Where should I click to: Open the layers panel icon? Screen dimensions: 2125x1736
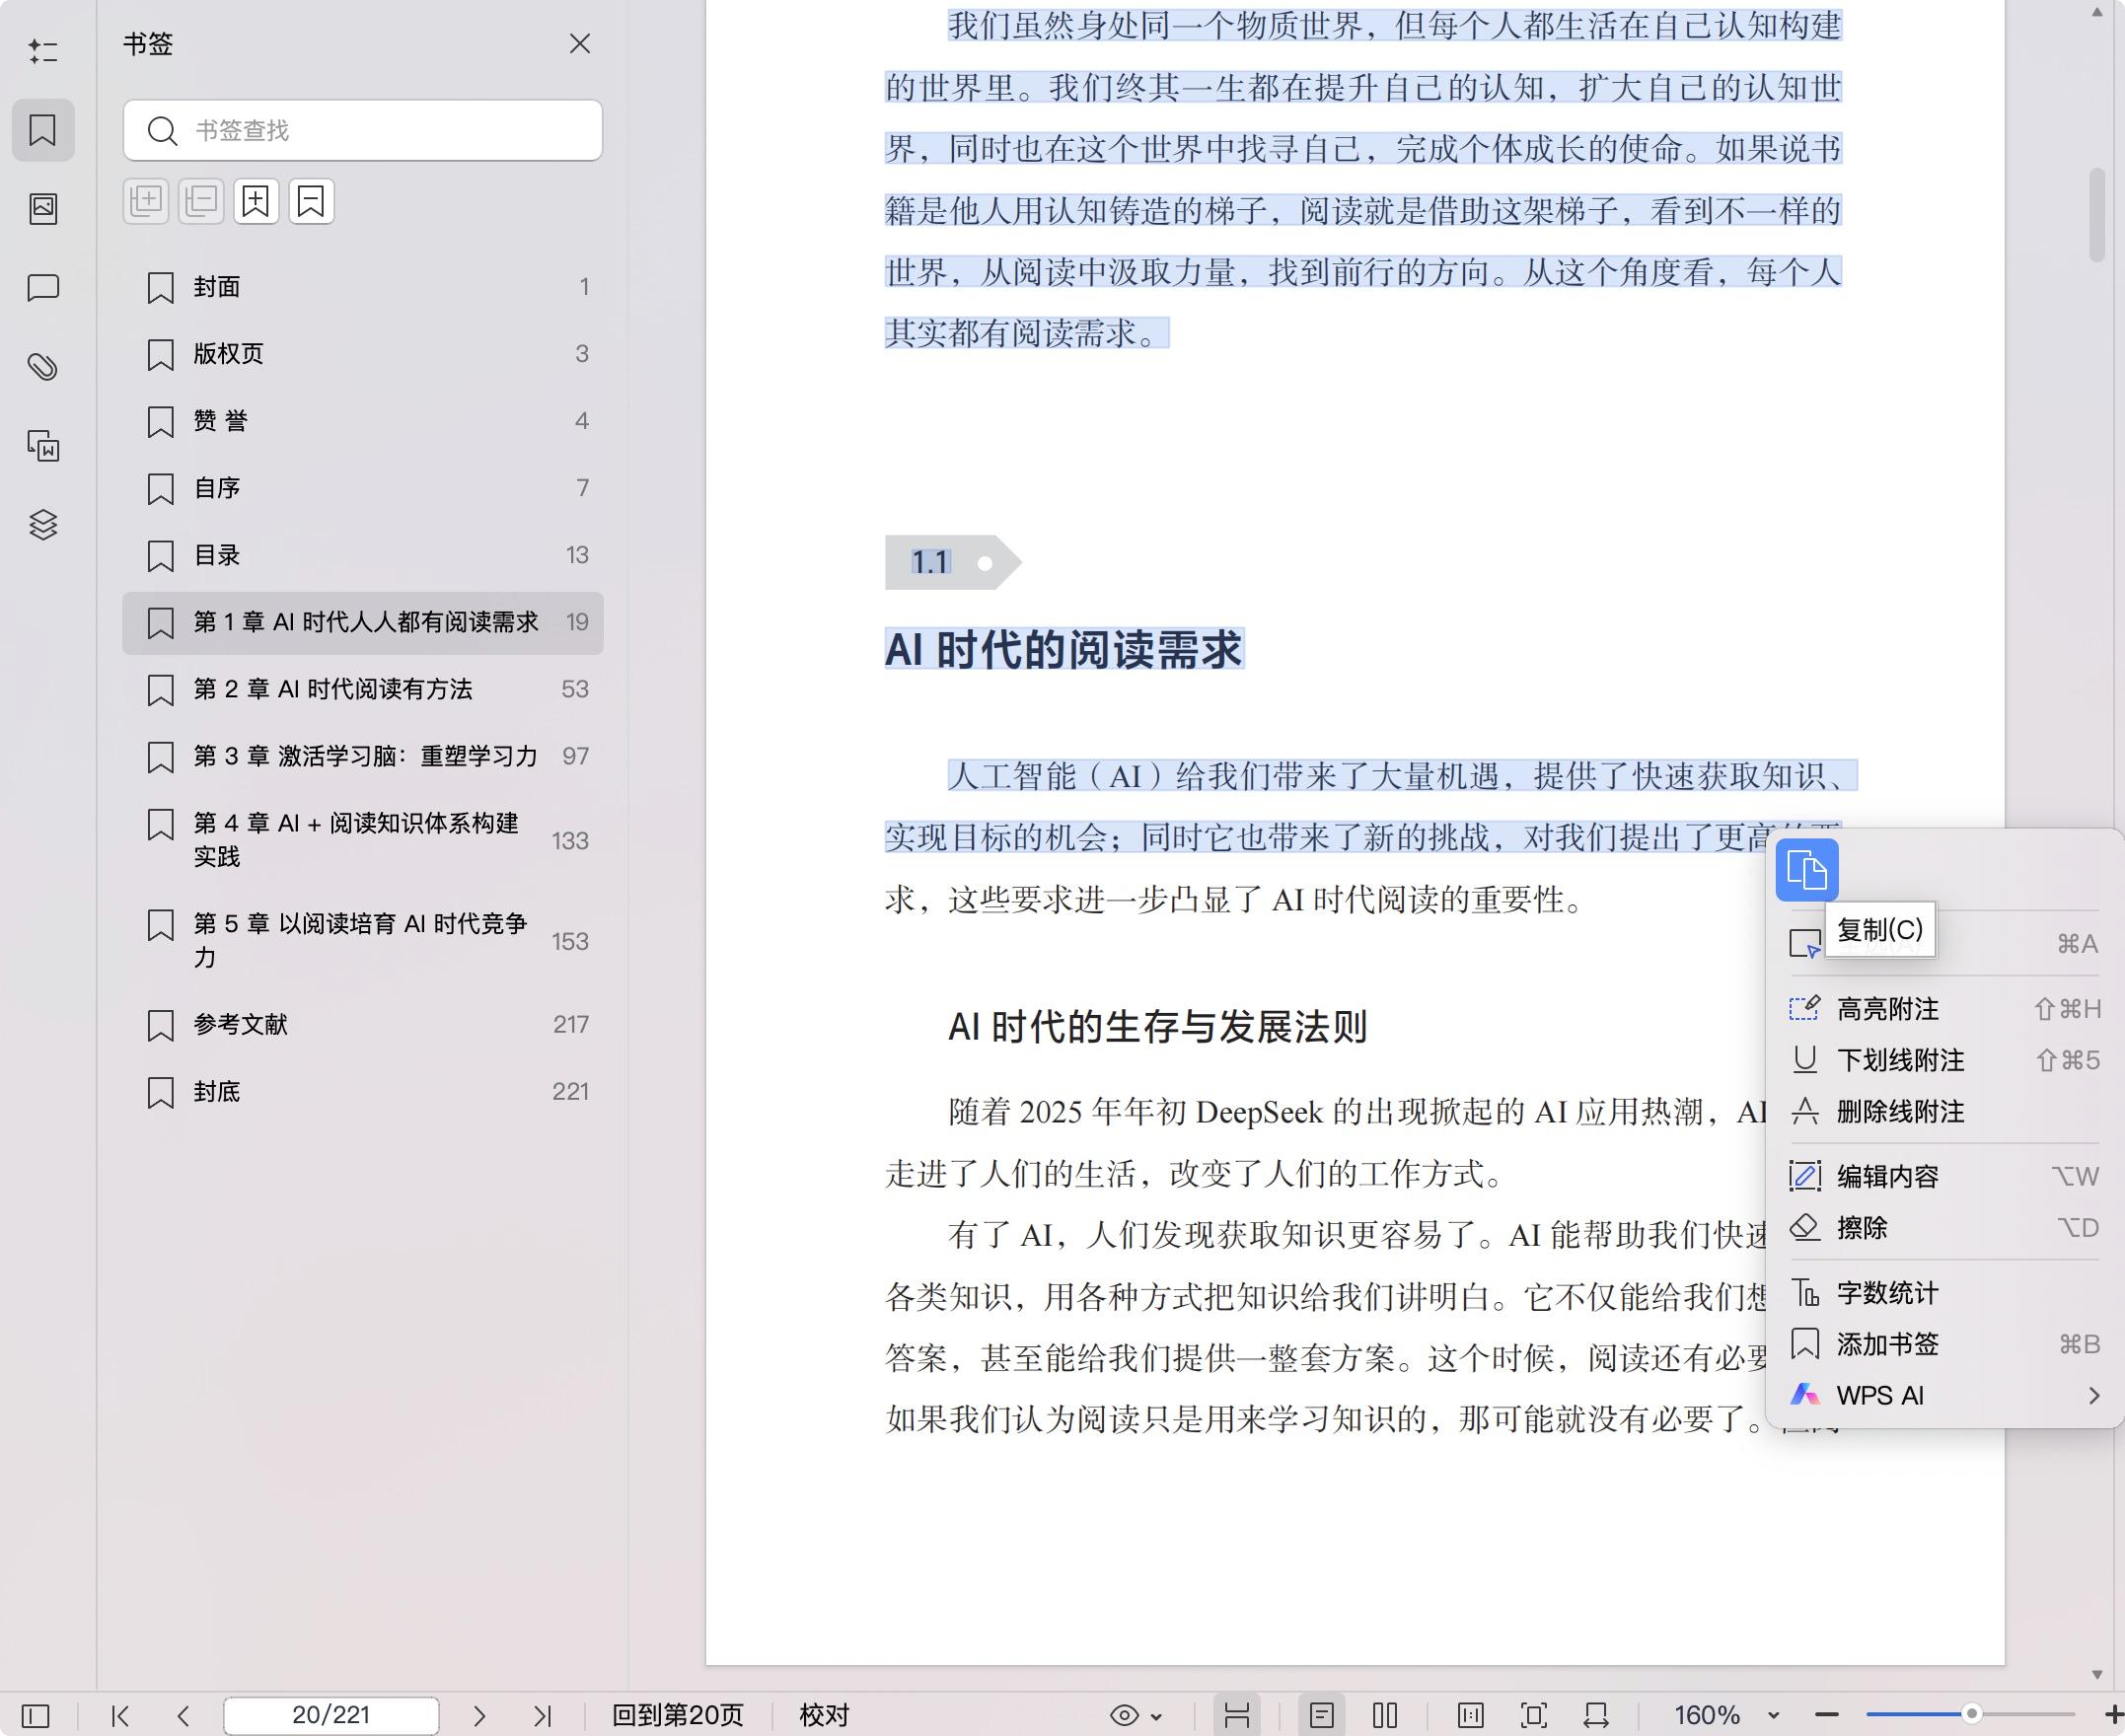pos(43,524)
